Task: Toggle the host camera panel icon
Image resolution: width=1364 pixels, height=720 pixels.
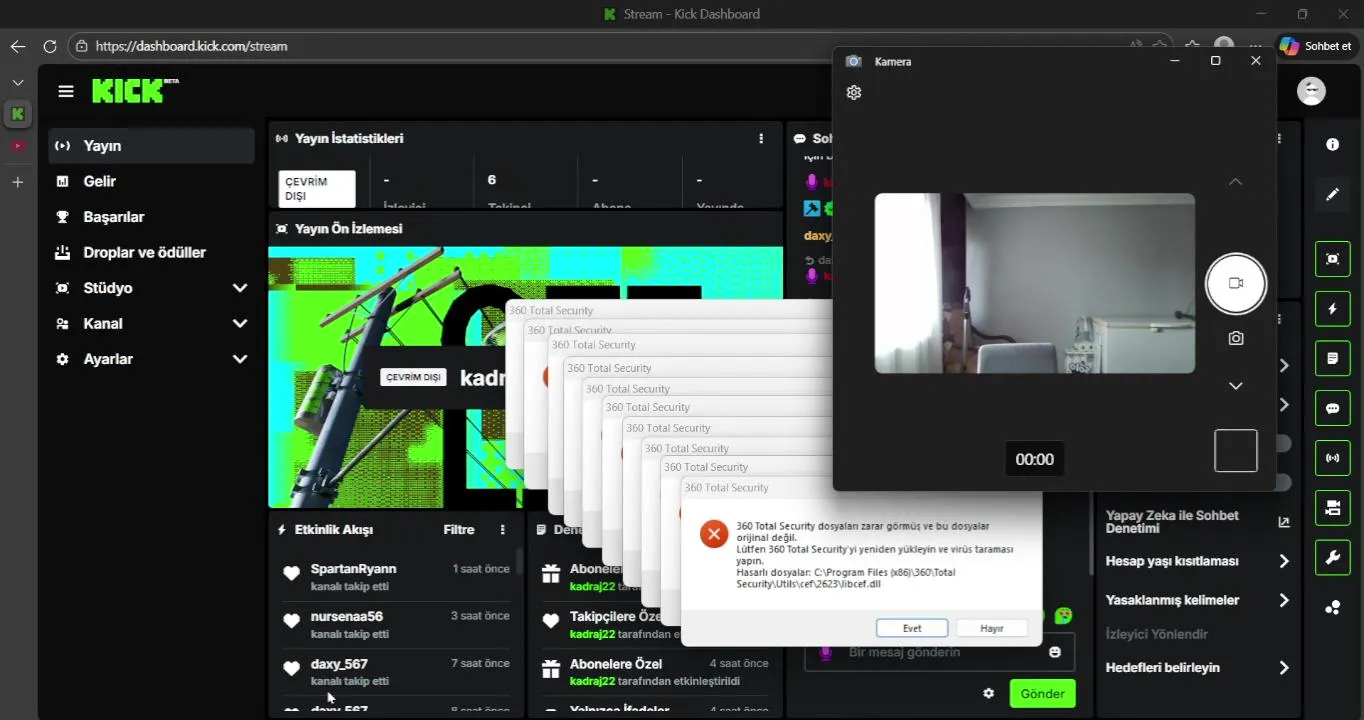Action: (1332, 508)
